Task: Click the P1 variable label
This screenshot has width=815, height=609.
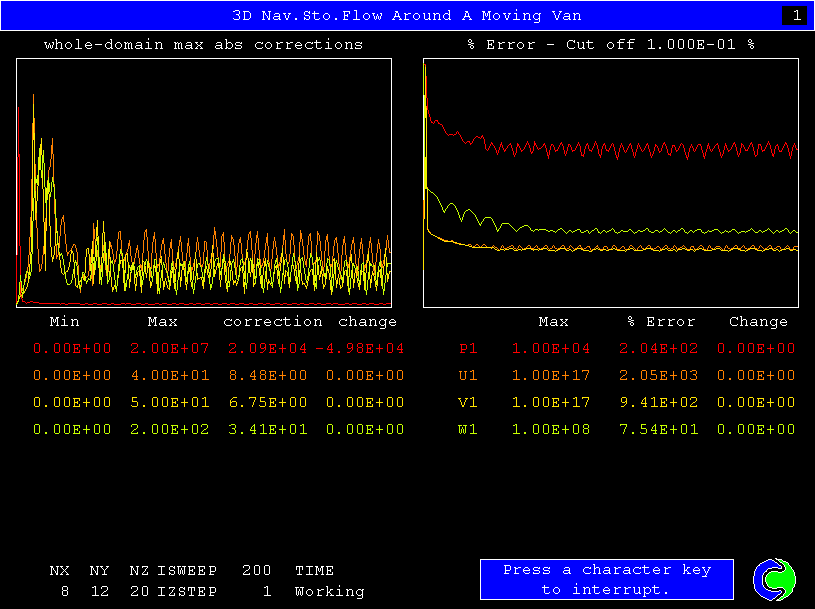Action: point(468,349)
